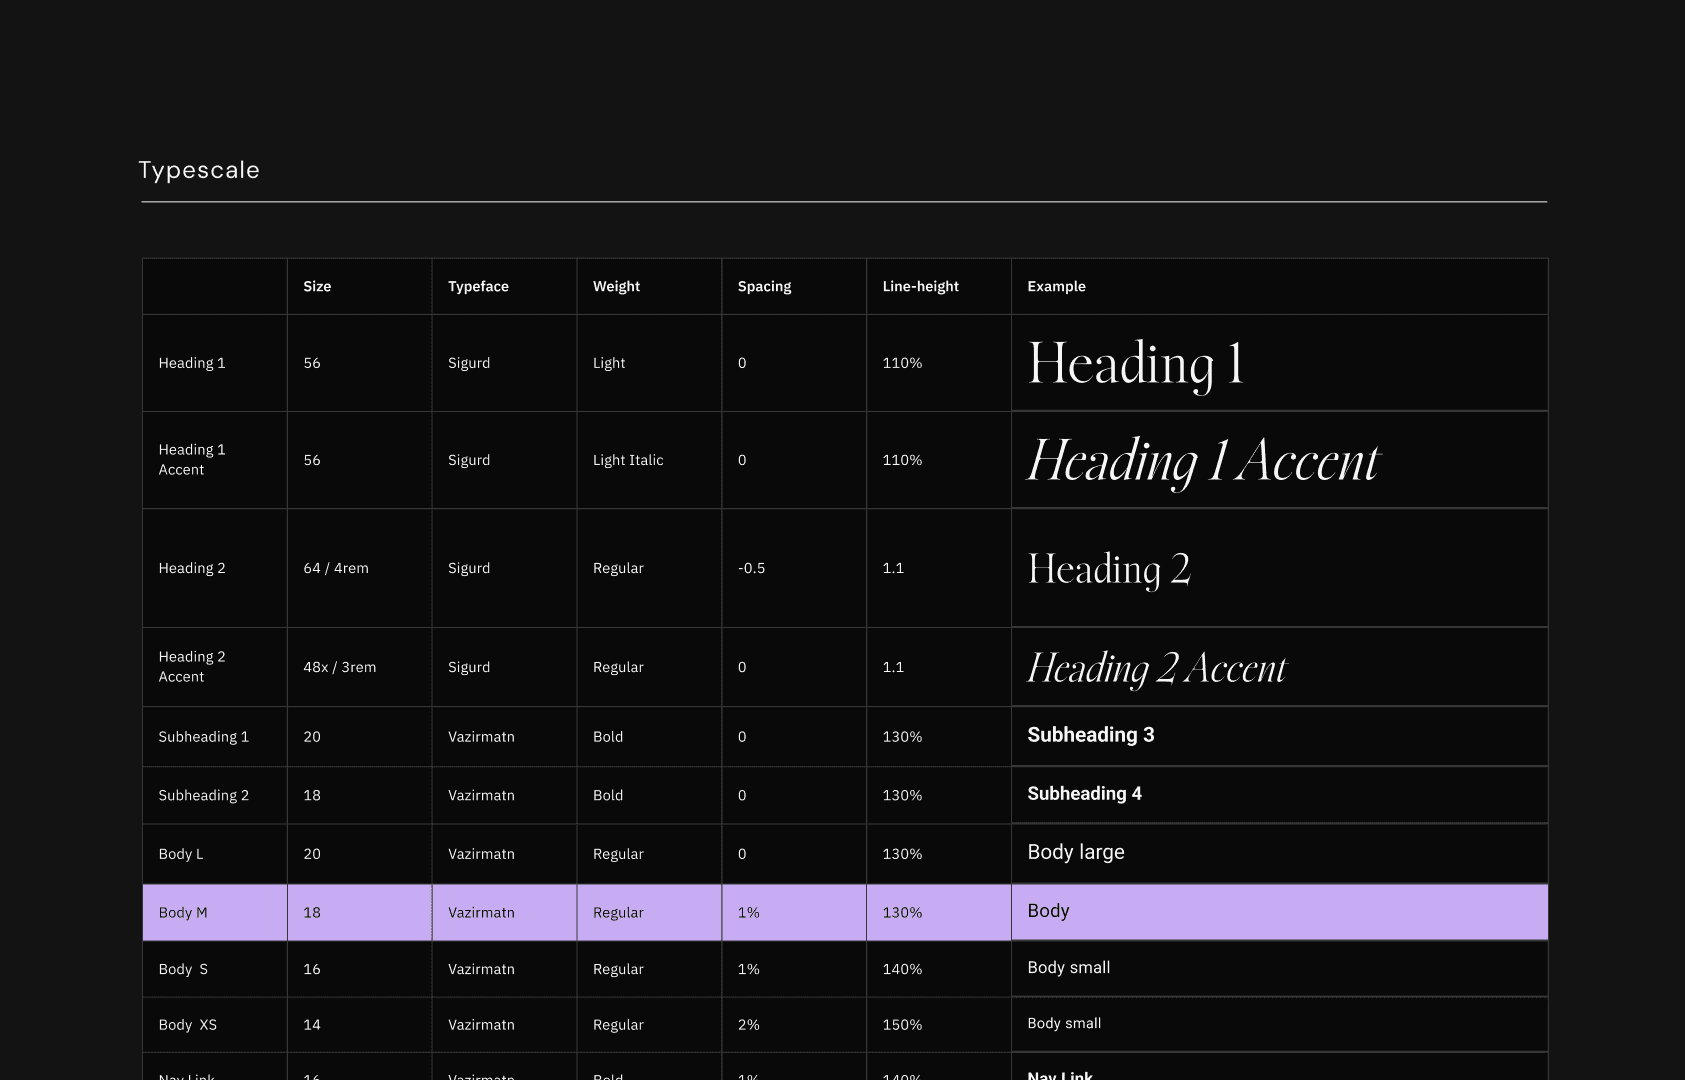Click the 140% line-height in Body S row

902,969
